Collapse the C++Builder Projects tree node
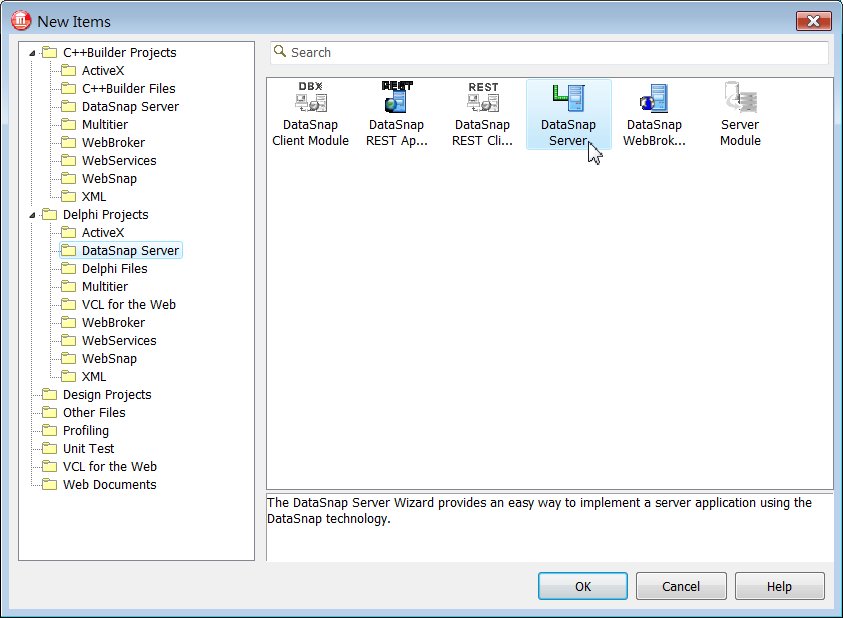This screenshot has height=618, width=843. [x=32, y=53]
